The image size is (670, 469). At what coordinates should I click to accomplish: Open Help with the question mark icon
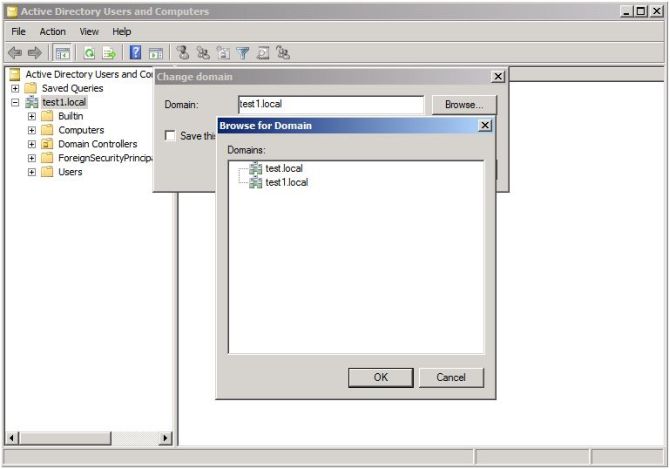[135, 53]
